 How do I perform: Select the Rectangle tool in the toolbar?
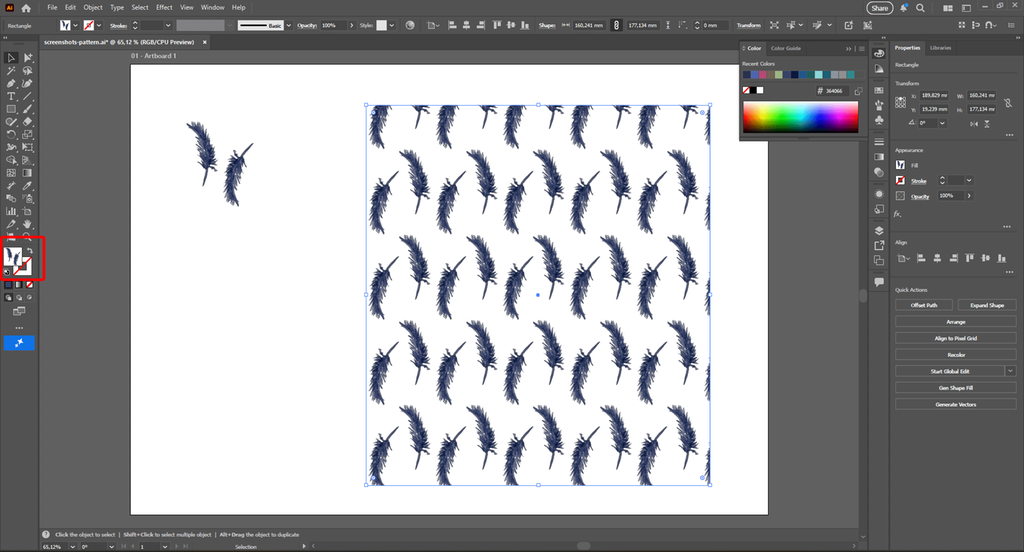pos(11,109)
